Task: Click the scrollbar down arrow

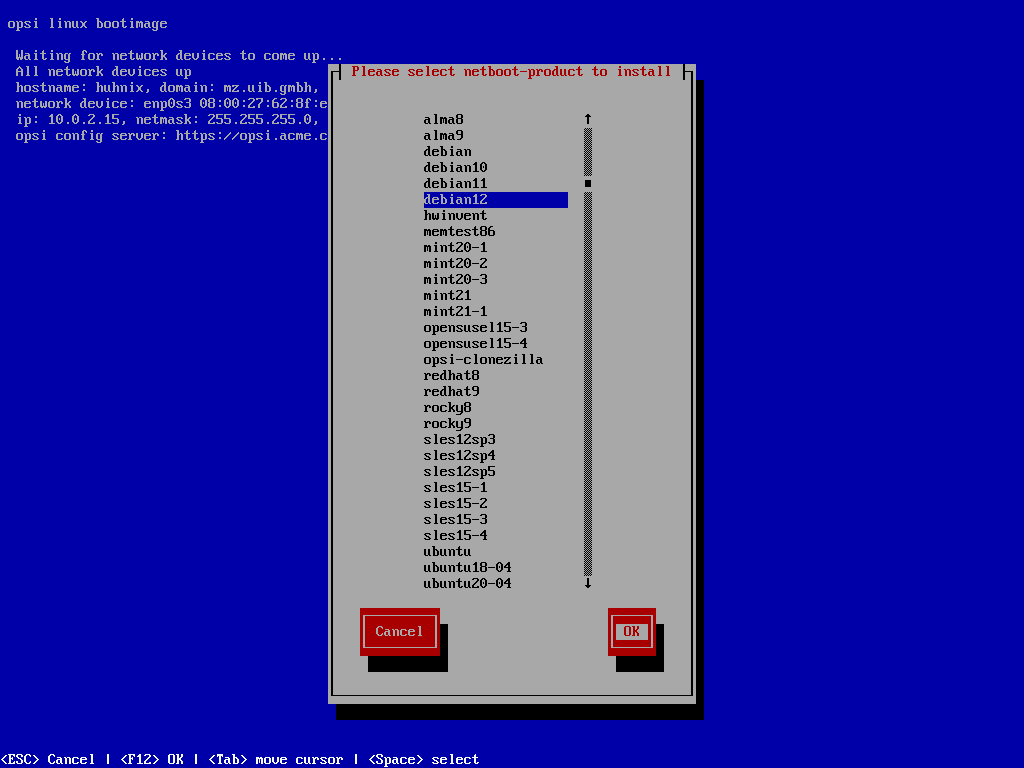Action: (x=588, y=583)
